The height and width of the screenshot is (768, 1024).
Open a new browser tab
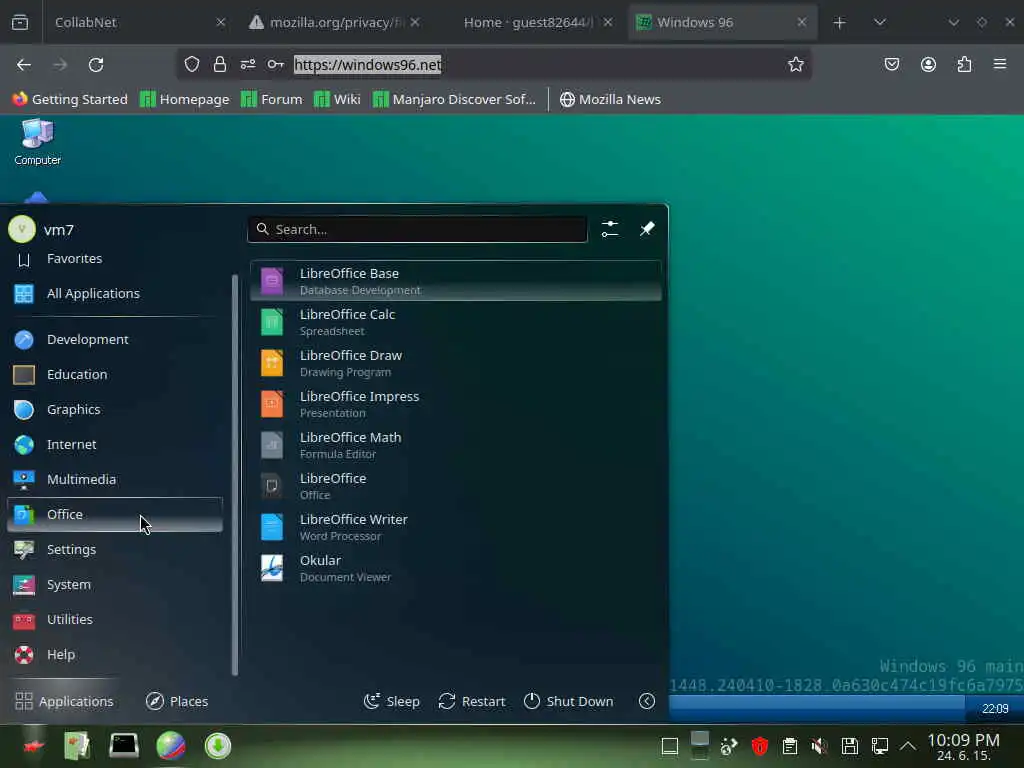(840, 23)
